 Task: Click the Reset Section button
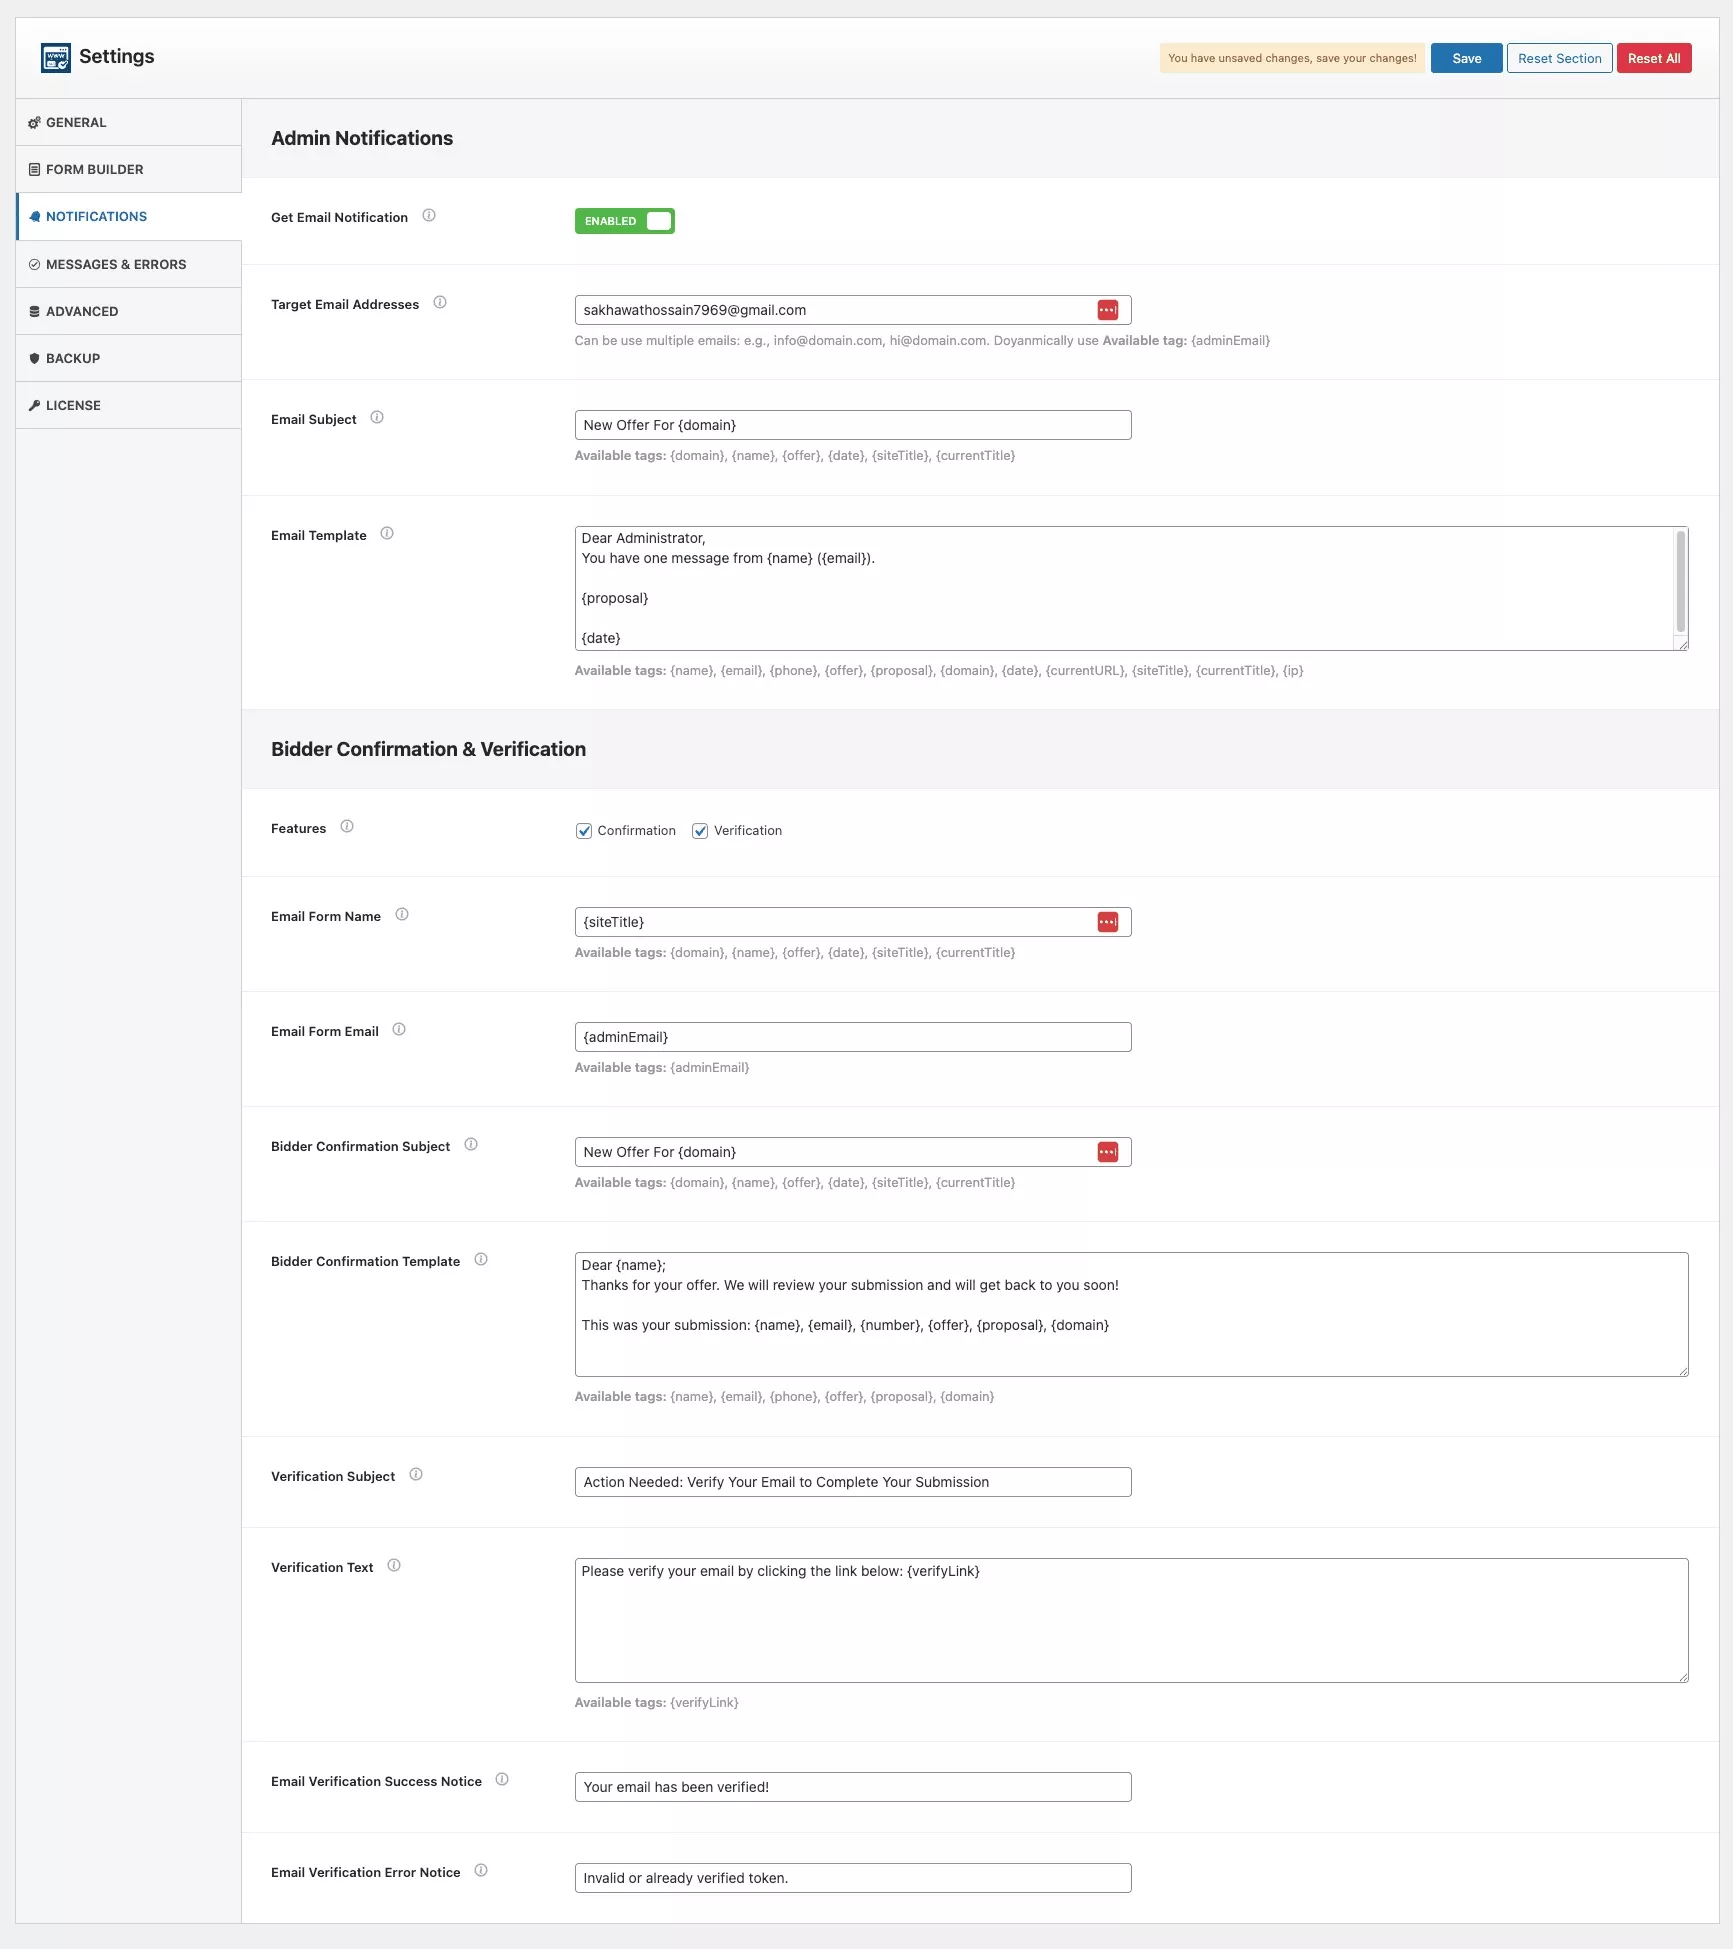click(x=1559, y=59)
